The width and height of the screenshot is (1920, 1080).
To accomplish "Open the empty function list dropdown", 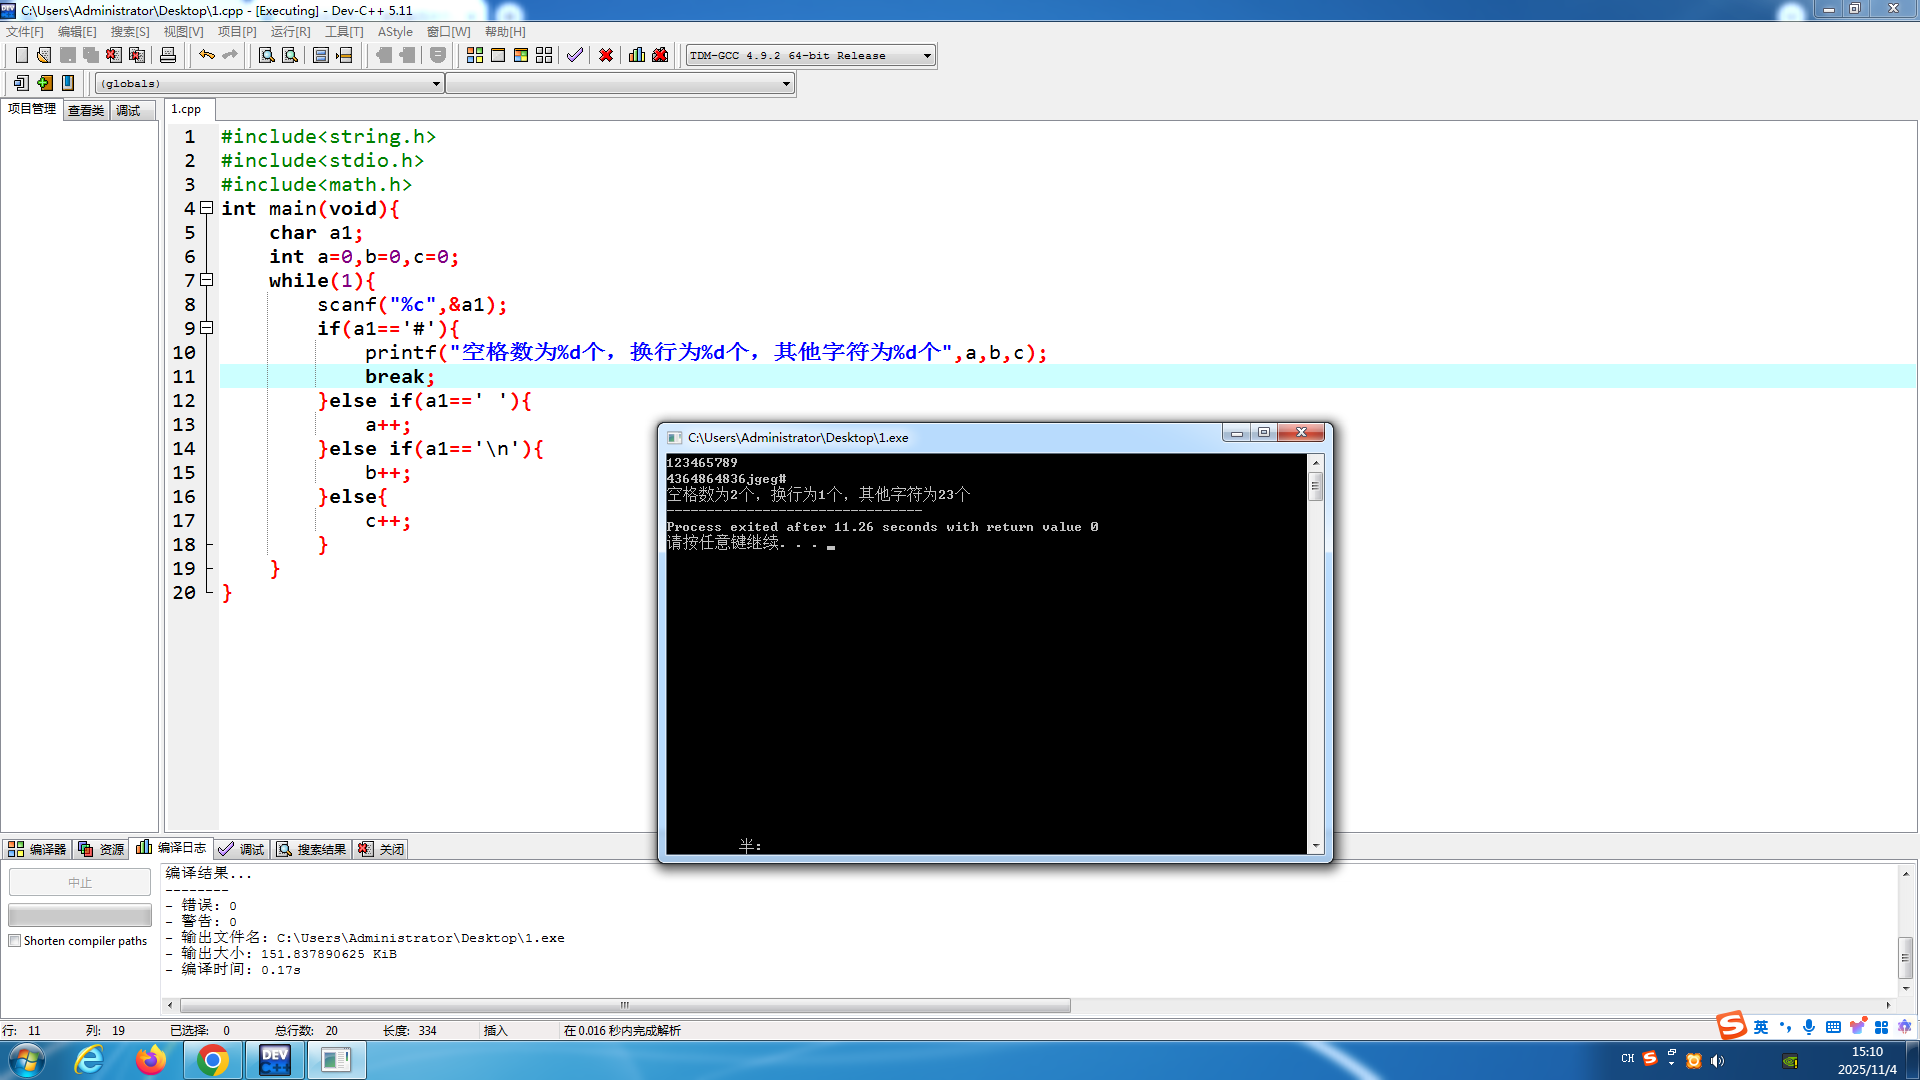I will pos(786,84).
